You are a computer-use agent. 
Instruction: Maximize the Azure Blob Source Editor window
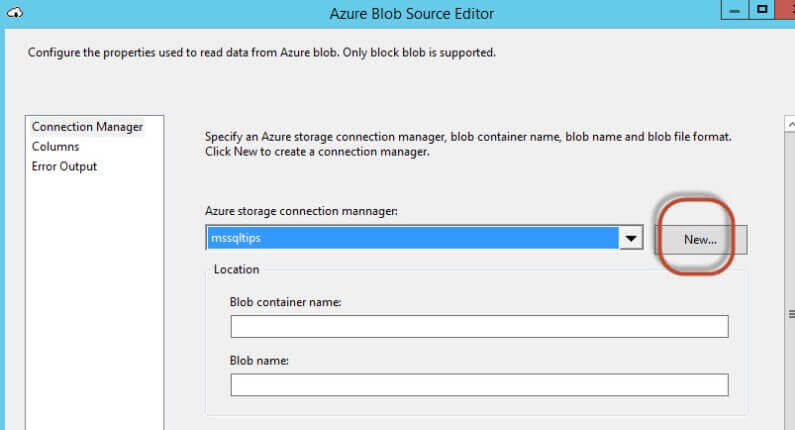point(762,10)
